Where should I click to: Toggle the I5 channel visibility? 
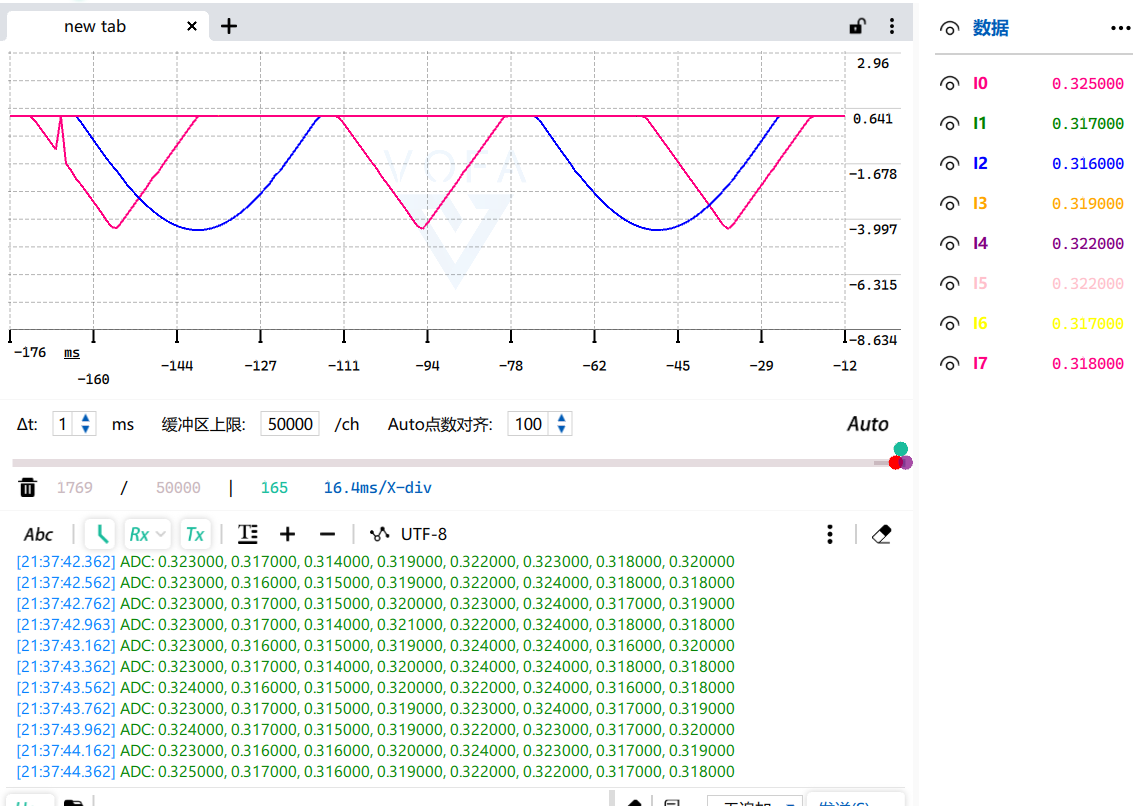949,284
